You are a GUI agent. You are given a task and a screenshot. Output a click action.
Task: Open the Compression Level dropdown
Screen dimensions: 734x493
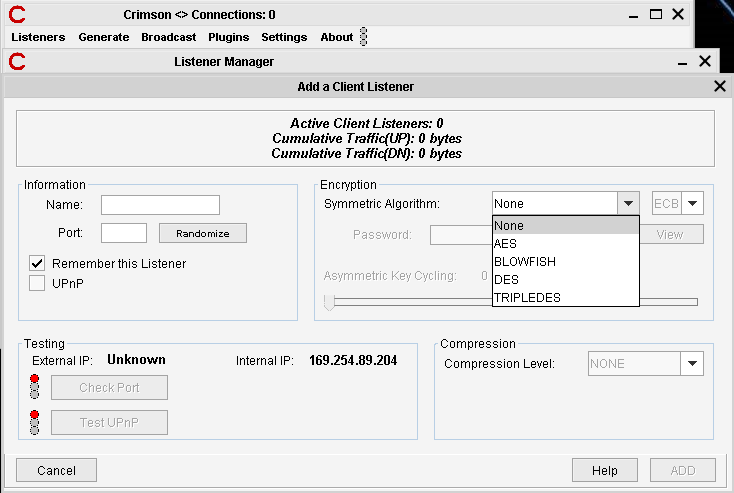(692, 364)
